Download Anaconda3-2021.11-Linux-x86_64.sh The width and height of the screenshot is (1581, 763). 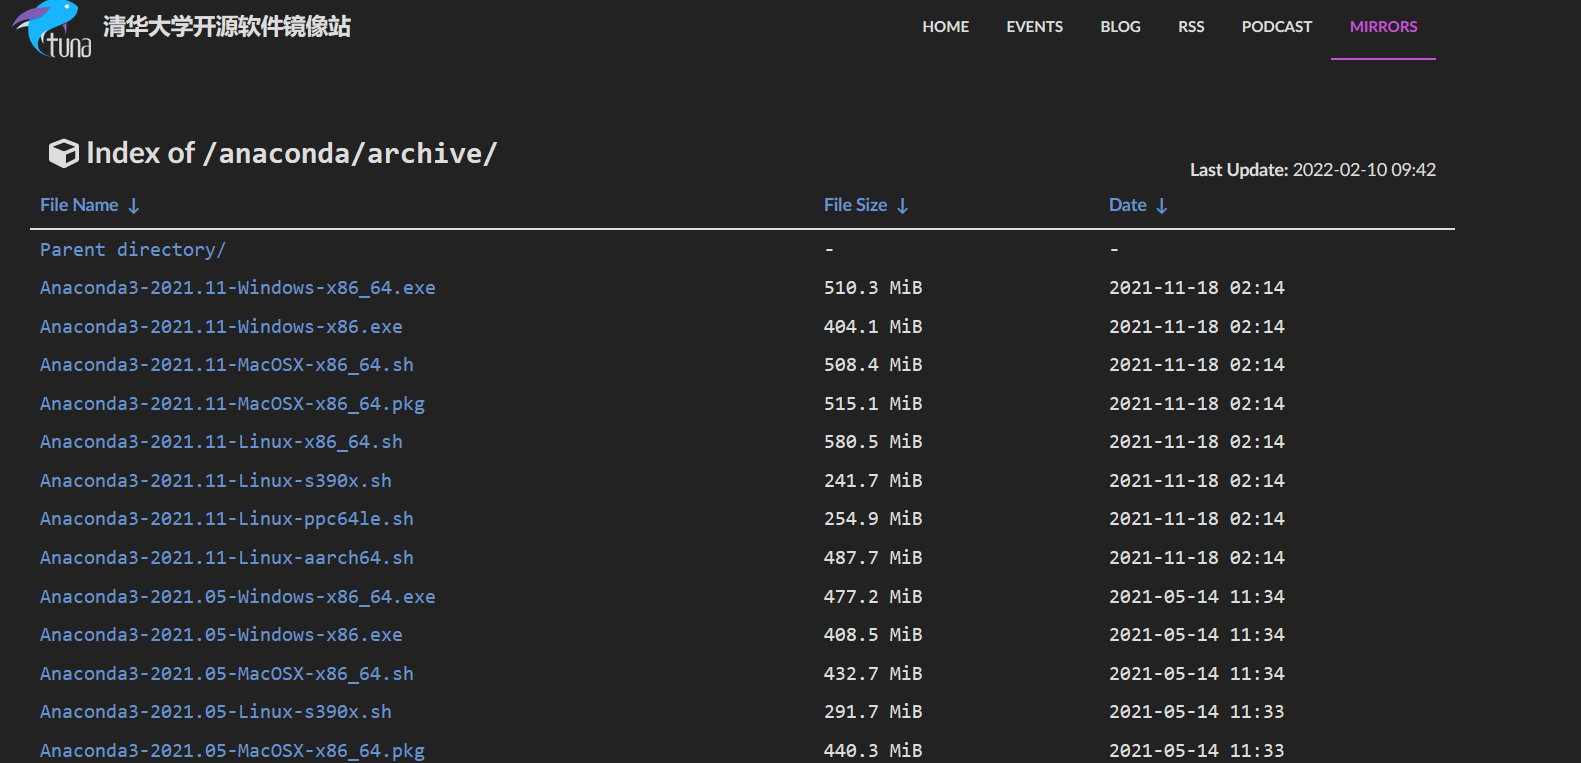click(221, 442)
